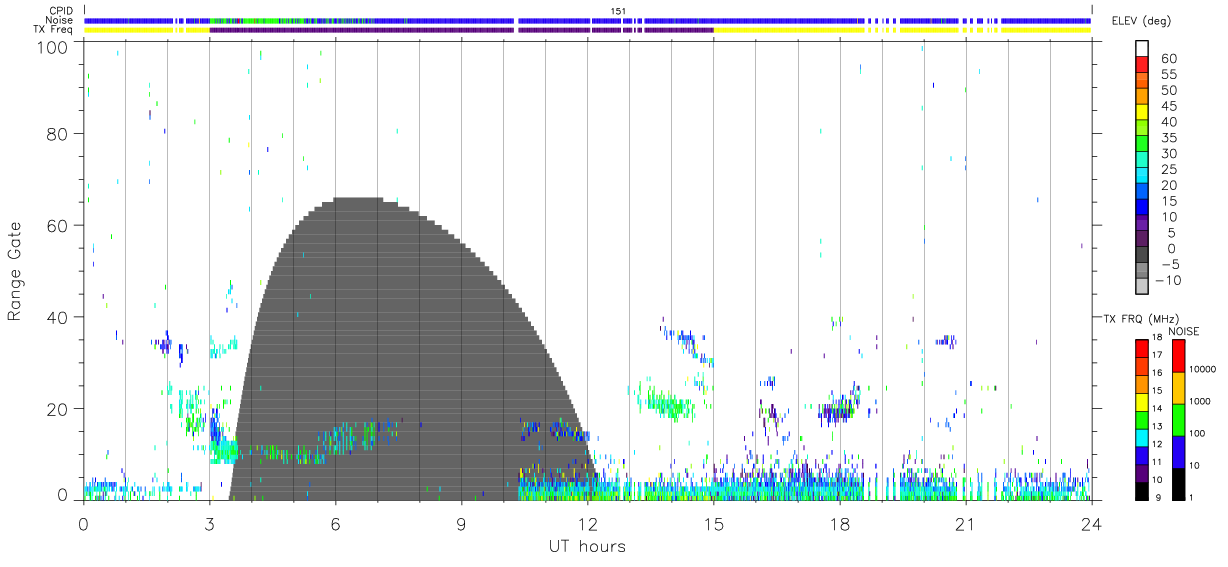1228x567 pixels.
Task: Click the 'TX Freq' row label
Action: click(54, 30)
